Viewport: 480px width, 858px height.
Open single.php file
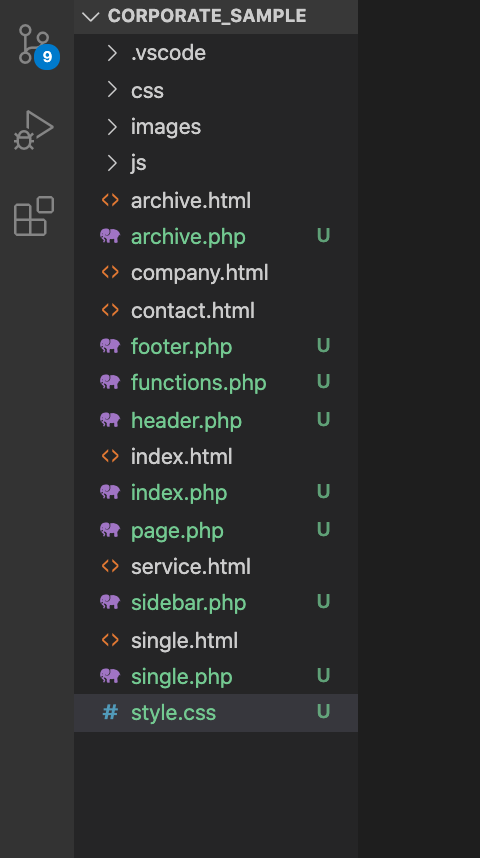coord(216,677)
